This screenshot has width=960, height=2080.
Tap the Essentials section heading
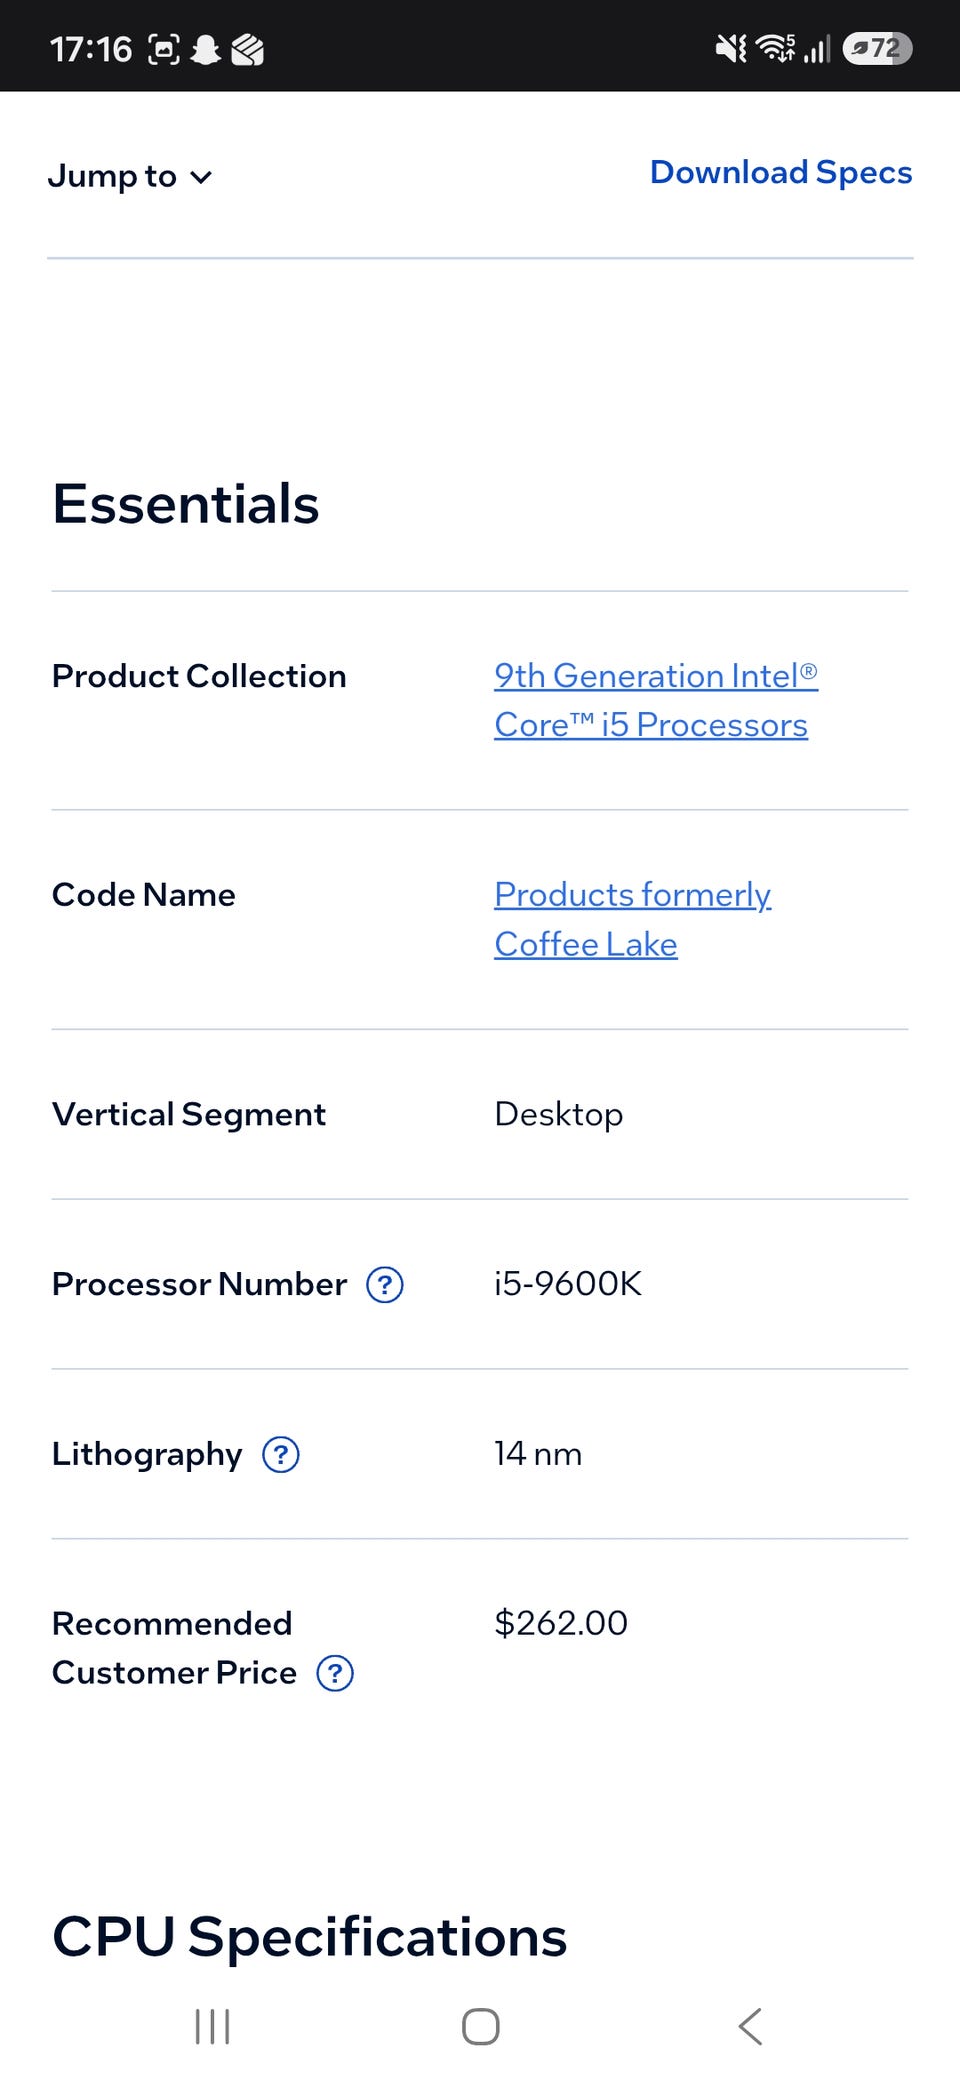186,504
